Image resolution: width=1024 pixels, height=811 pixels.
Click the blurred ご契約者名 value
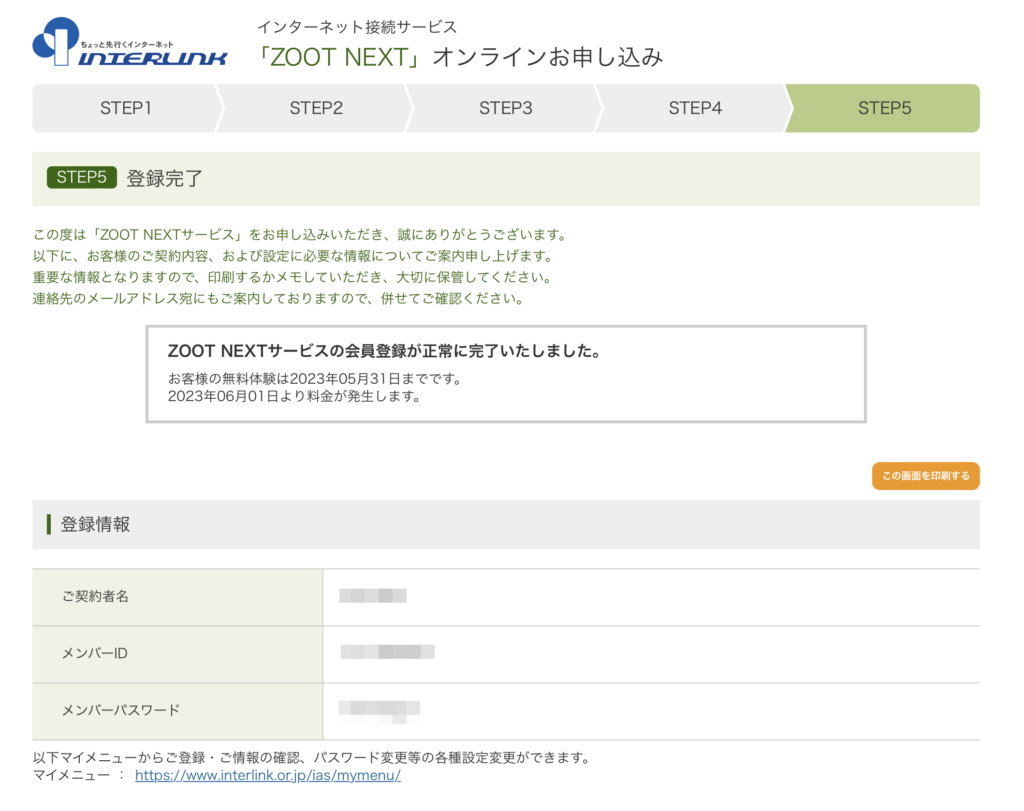373,596
